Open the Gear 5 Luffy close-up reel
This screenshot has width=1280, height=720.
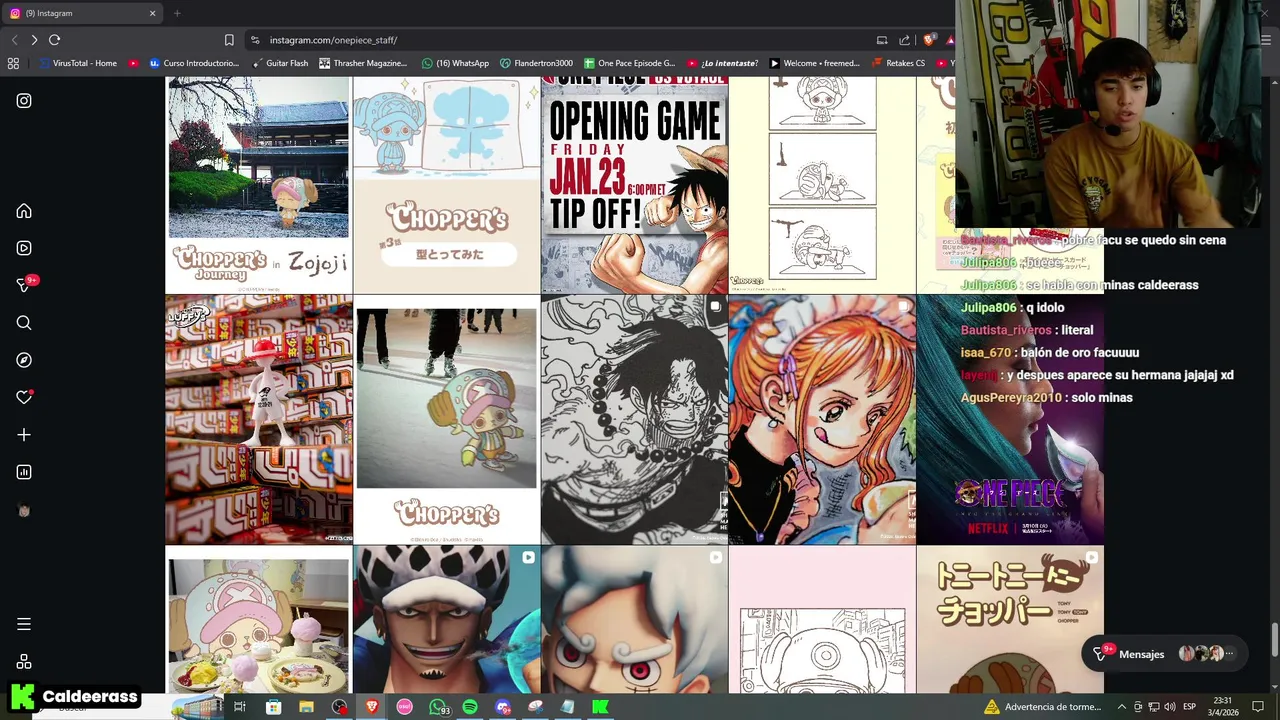[x=634, y=620]
